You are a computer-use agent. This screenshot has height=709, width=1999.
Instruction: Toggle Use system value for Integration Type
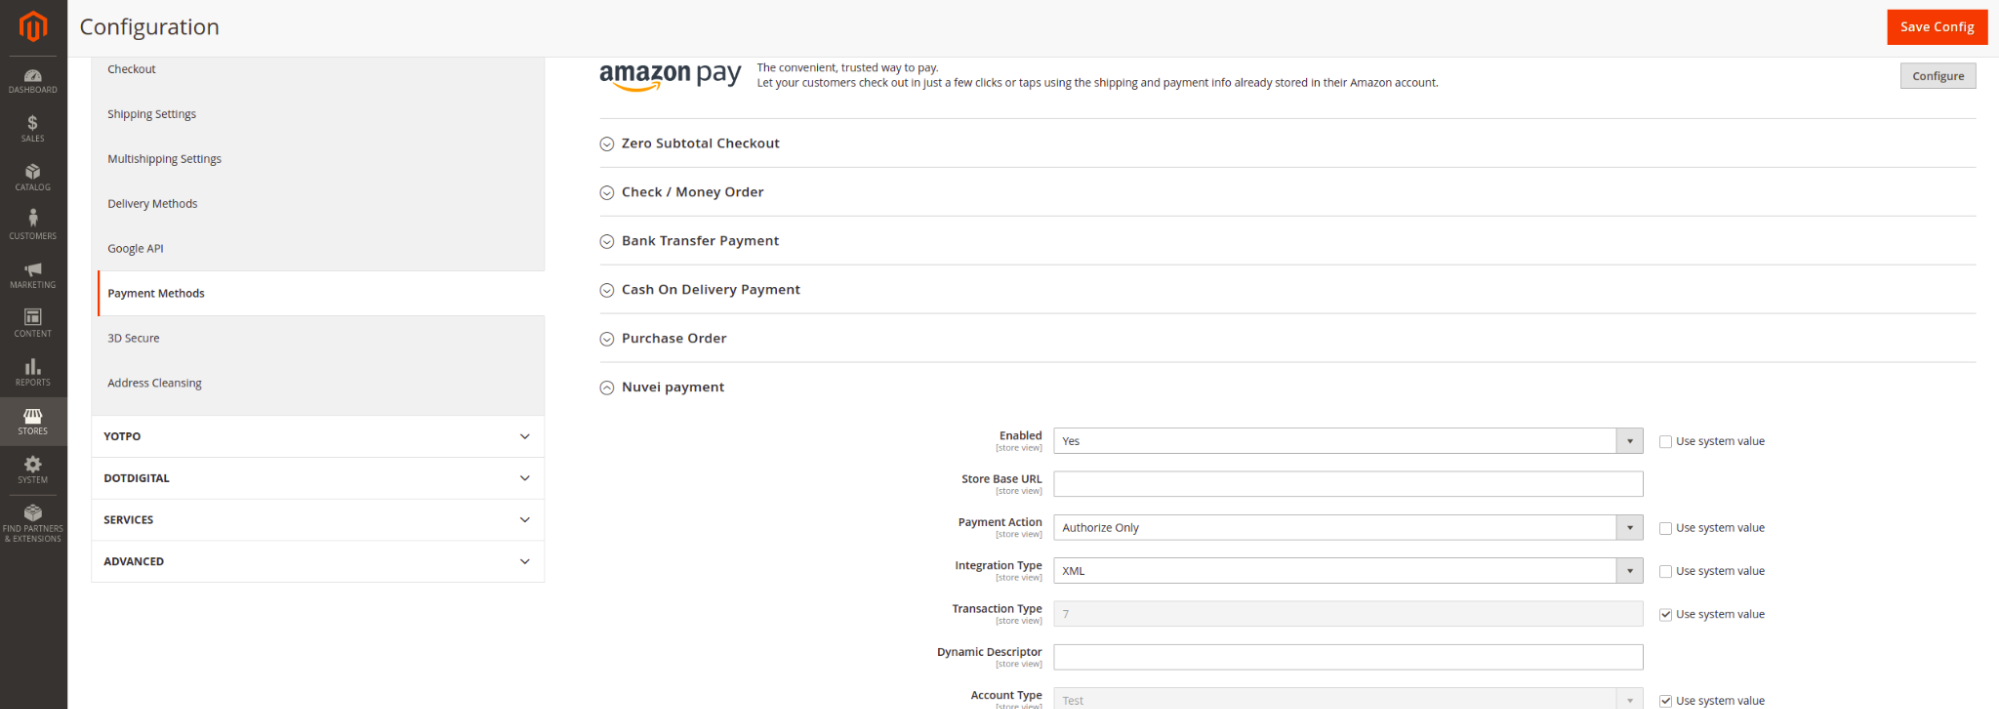click(1665, 572)
